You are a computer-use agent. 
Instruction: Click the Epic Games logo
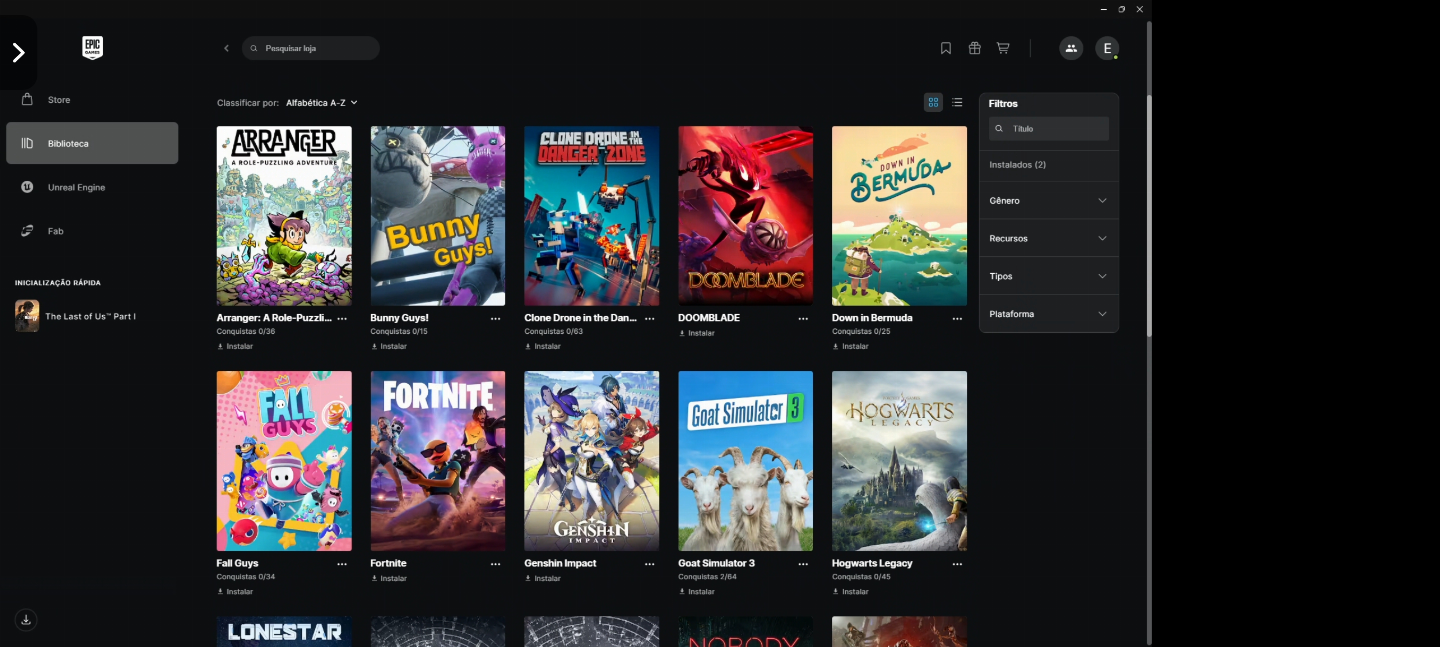click(93, 48)
